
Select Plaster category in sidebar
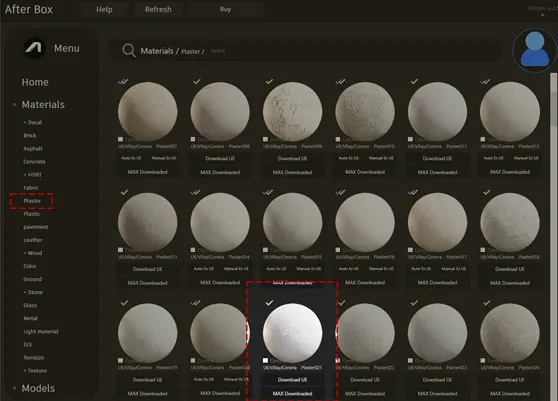[32, 201]
